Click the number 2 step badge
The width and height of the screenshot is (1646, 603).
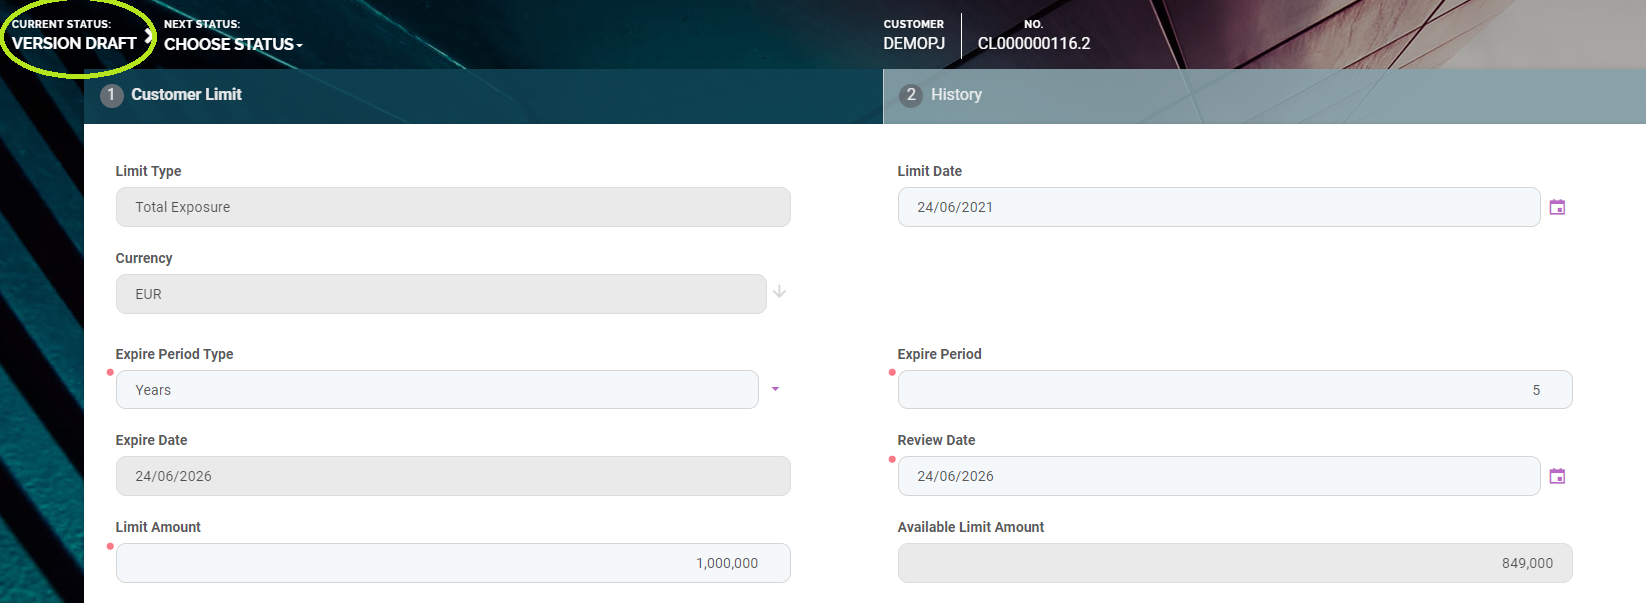(x=910, y=95)
